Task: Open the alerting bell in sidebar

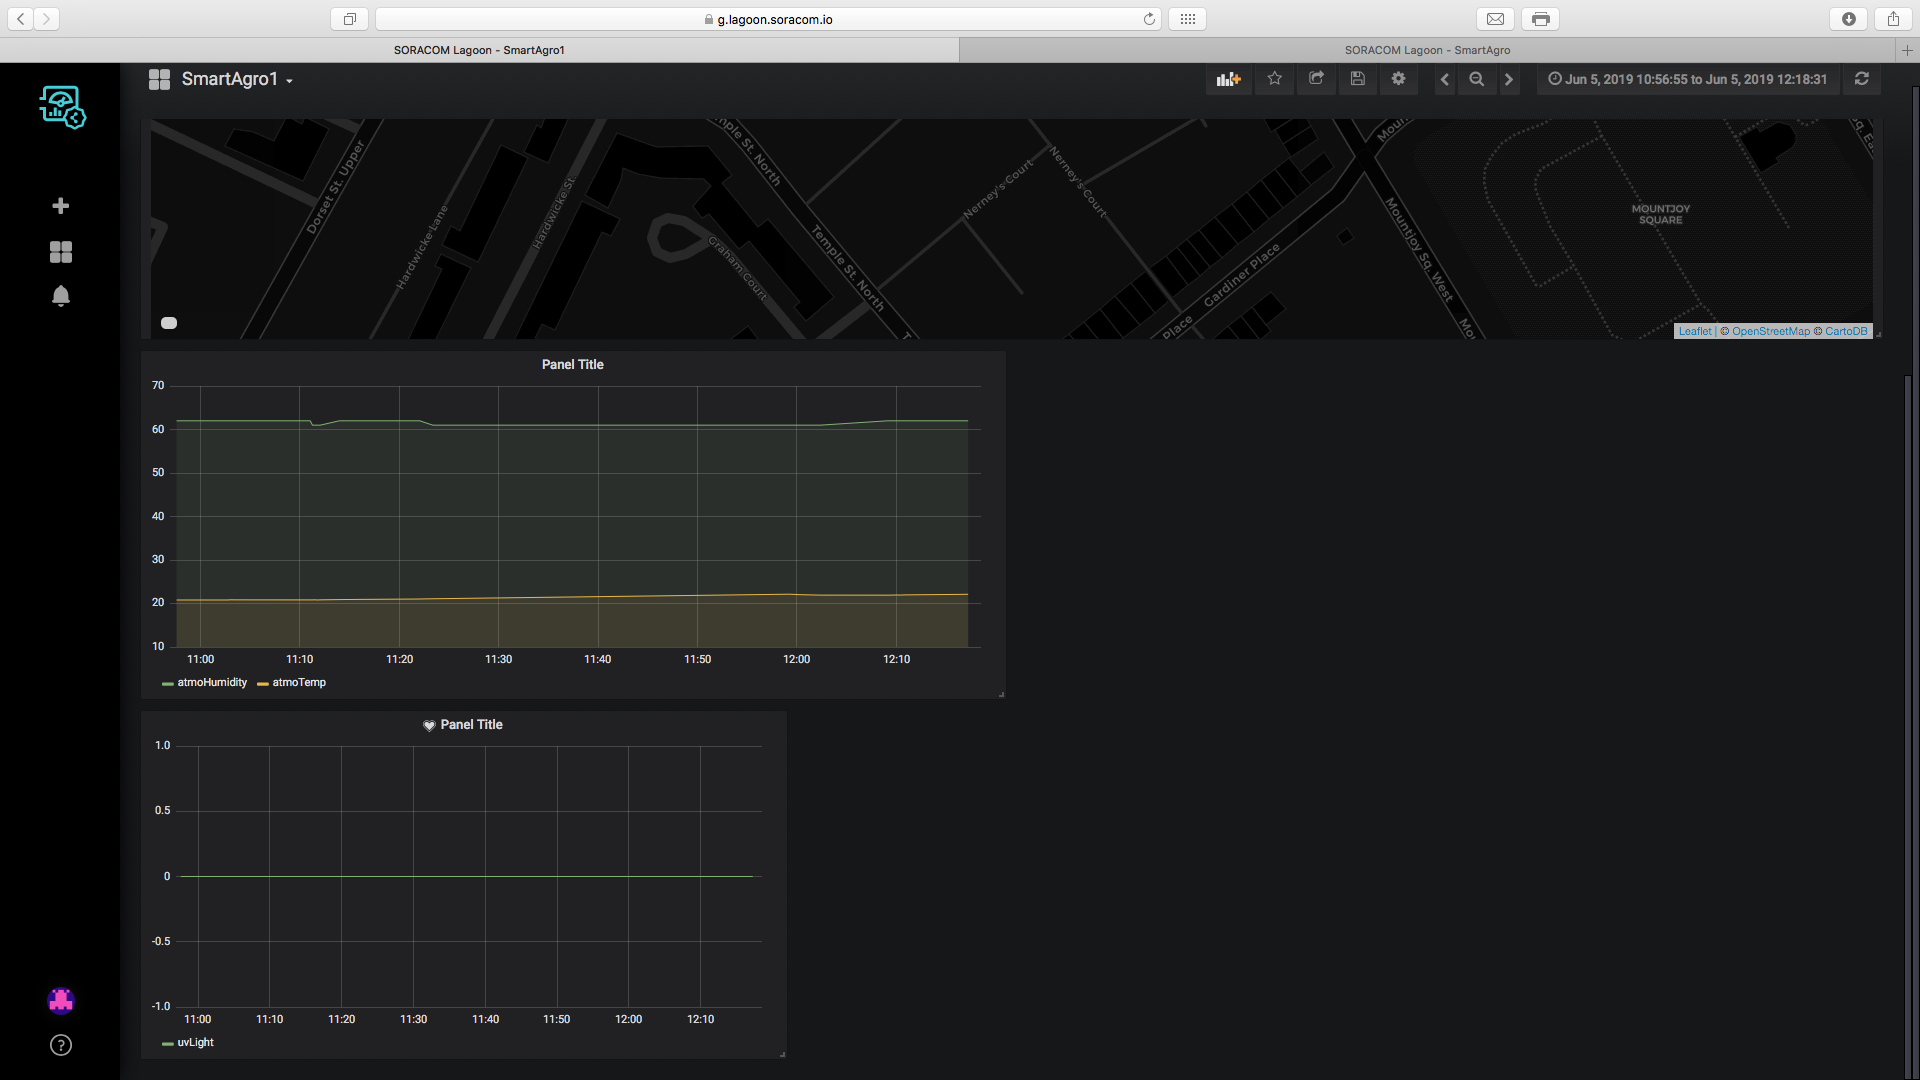Action: coord(61,296)
